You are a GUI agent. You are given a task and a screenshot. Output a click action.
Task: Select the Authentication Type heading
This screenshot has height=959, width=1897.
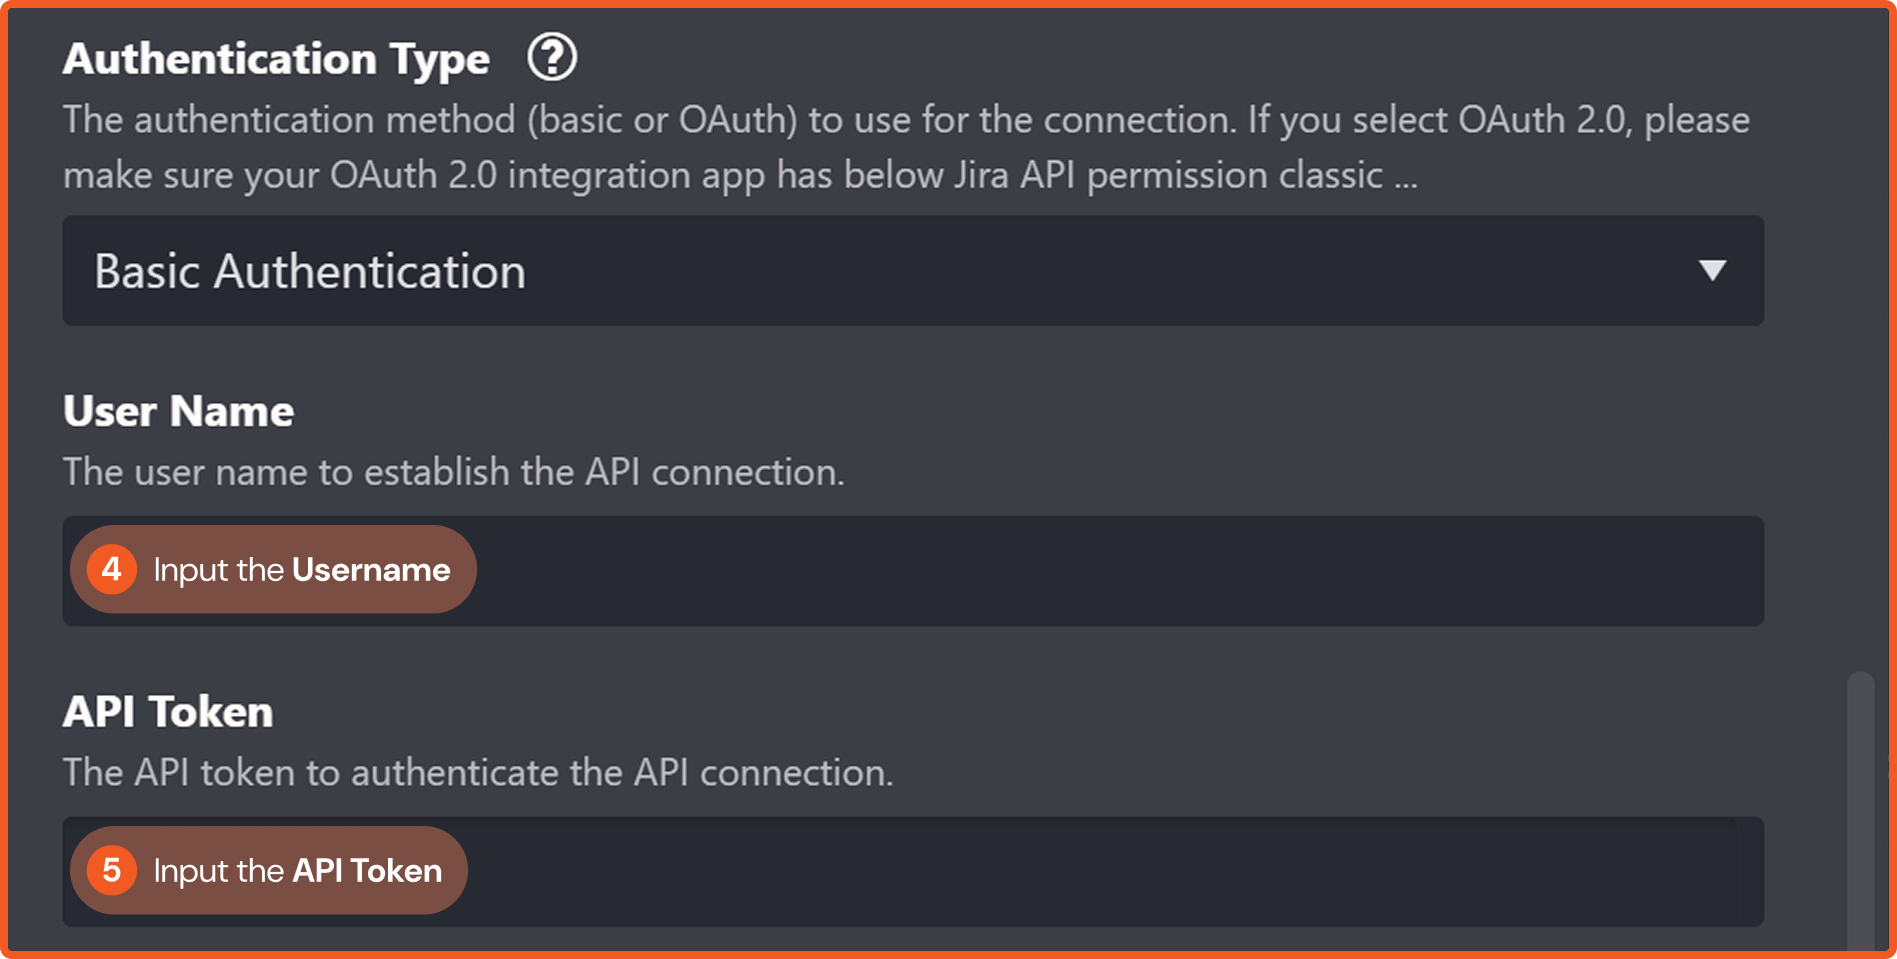click(x=276, y=59)
